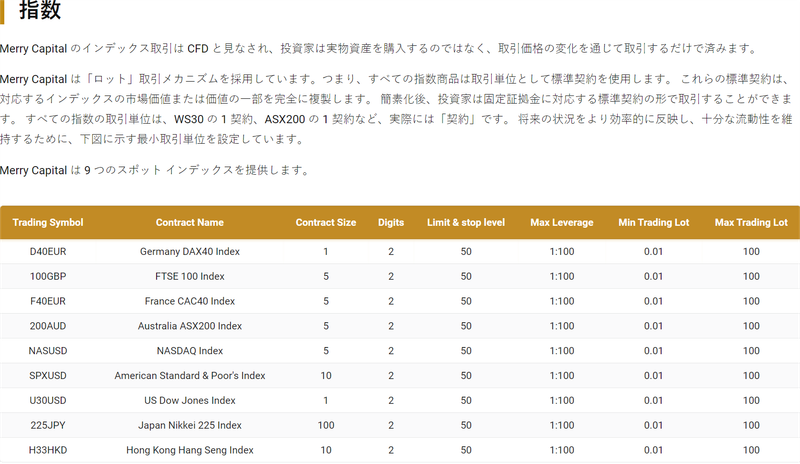Click the Limit & stop level header
Viewport: 800px width, 464px height.
[466, 223]
